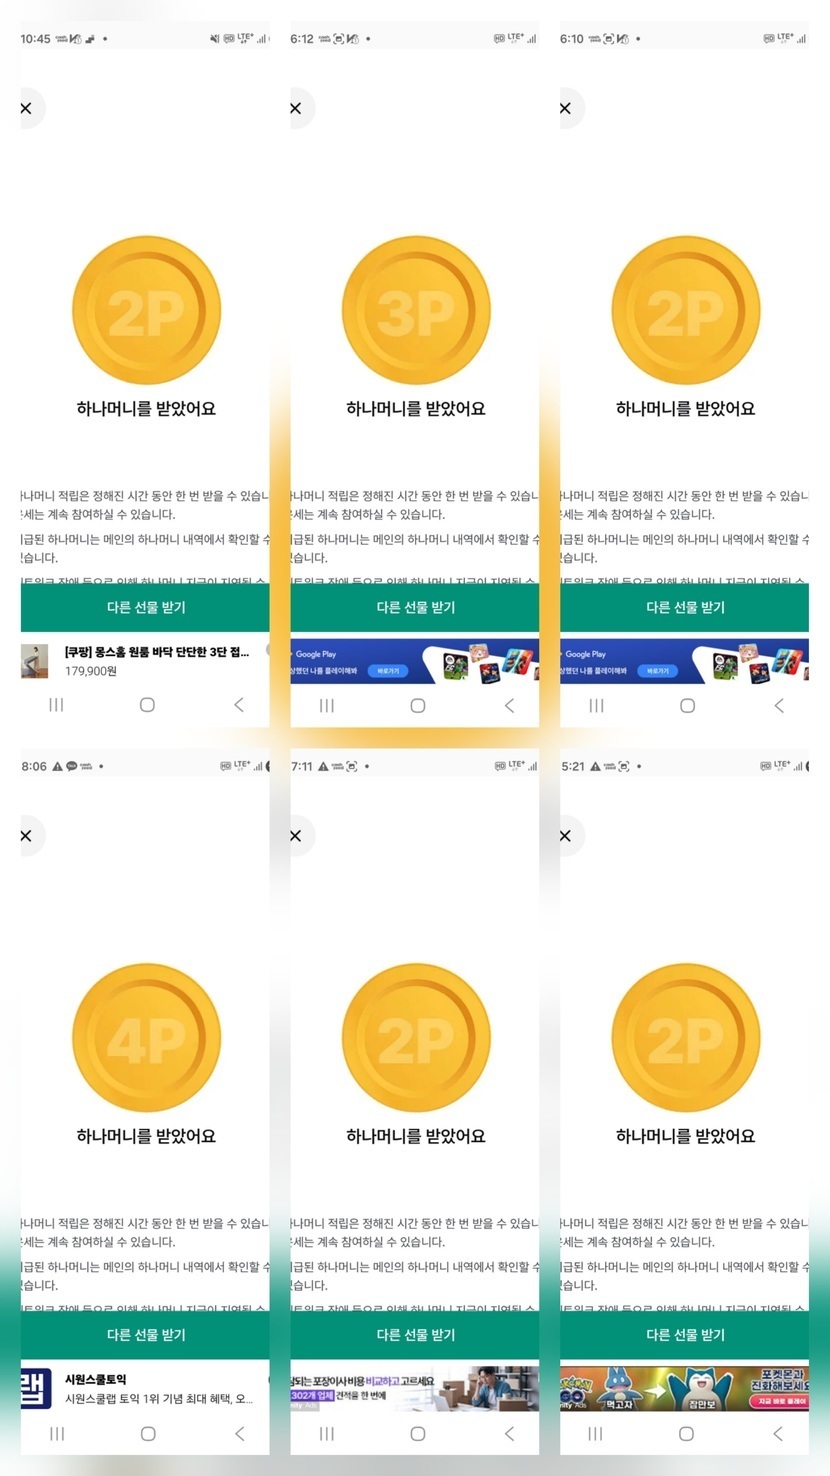
Task: Close the popup in the 10:45 screenshot
Action: [x=27, y=108]
